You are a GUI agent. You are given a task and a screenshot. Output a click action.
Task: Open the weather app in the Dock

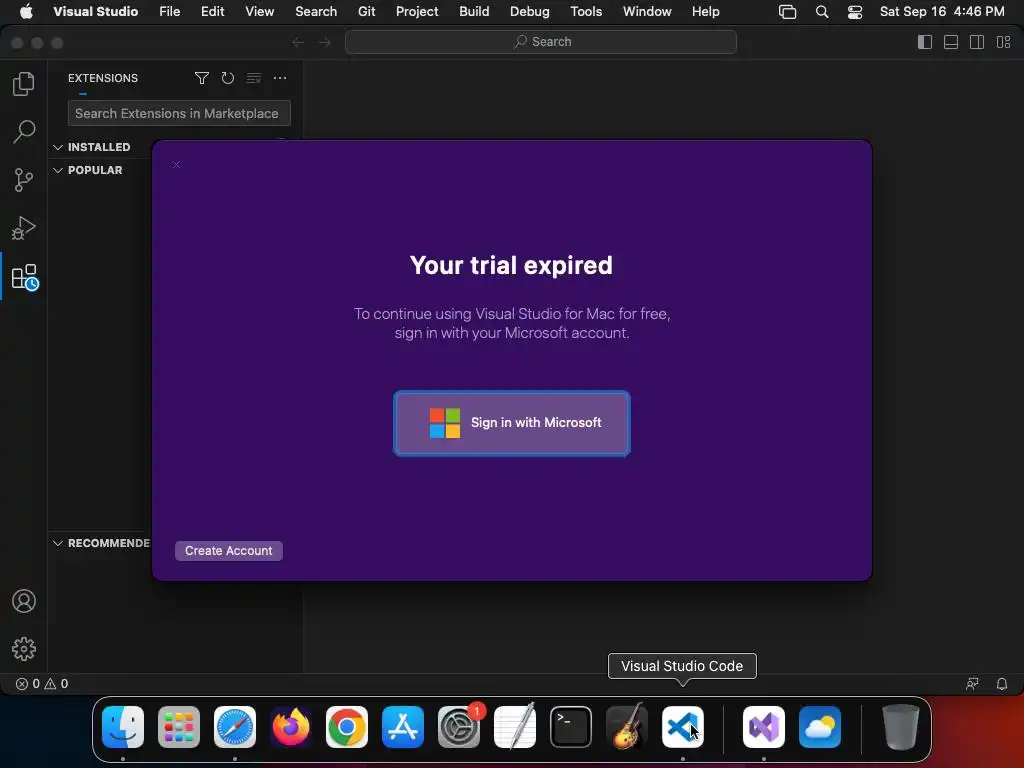click(820, 727)
